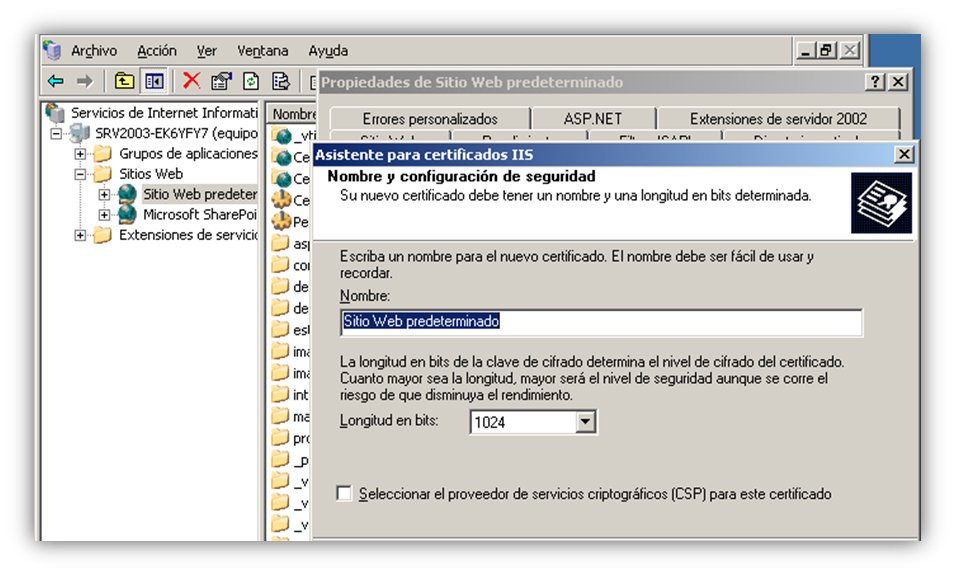Click the Back arrow toolbar icon
Viewport: 955px width, 575px height.
(x=56, y=80)
